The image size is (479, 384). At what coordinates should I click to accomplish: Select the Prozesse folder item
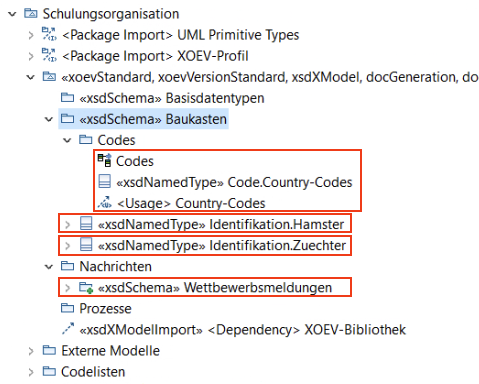click(x=96, y=308)
